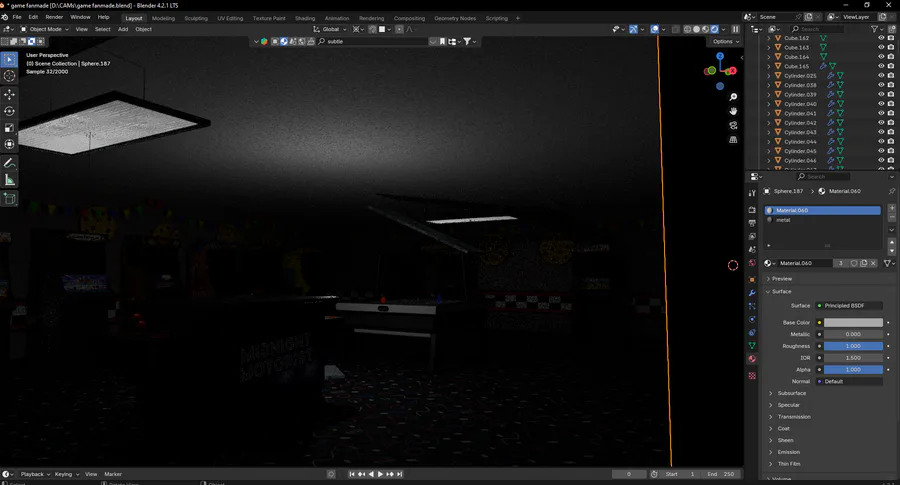This screenshot has height=485, width=900.
Task: Switch to the UV Editing workspace tab
Action: (230, 18)
